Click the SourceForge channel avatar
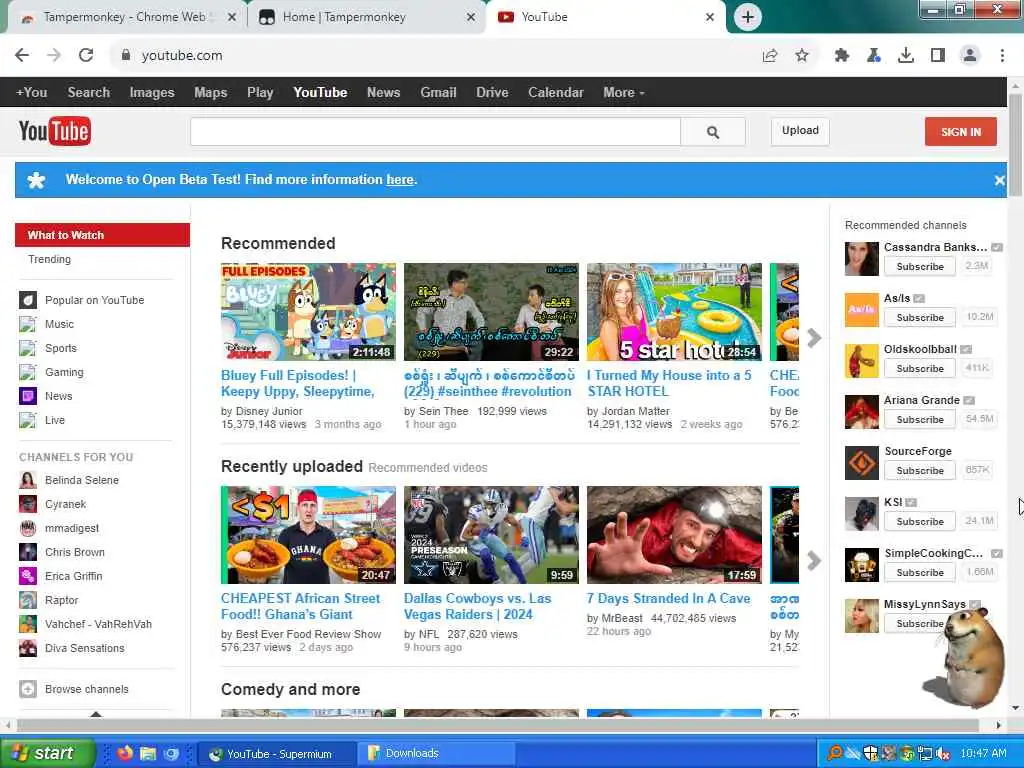This screenshot has width=1024, height=768. pyautogui.click(x=861, y=462)
